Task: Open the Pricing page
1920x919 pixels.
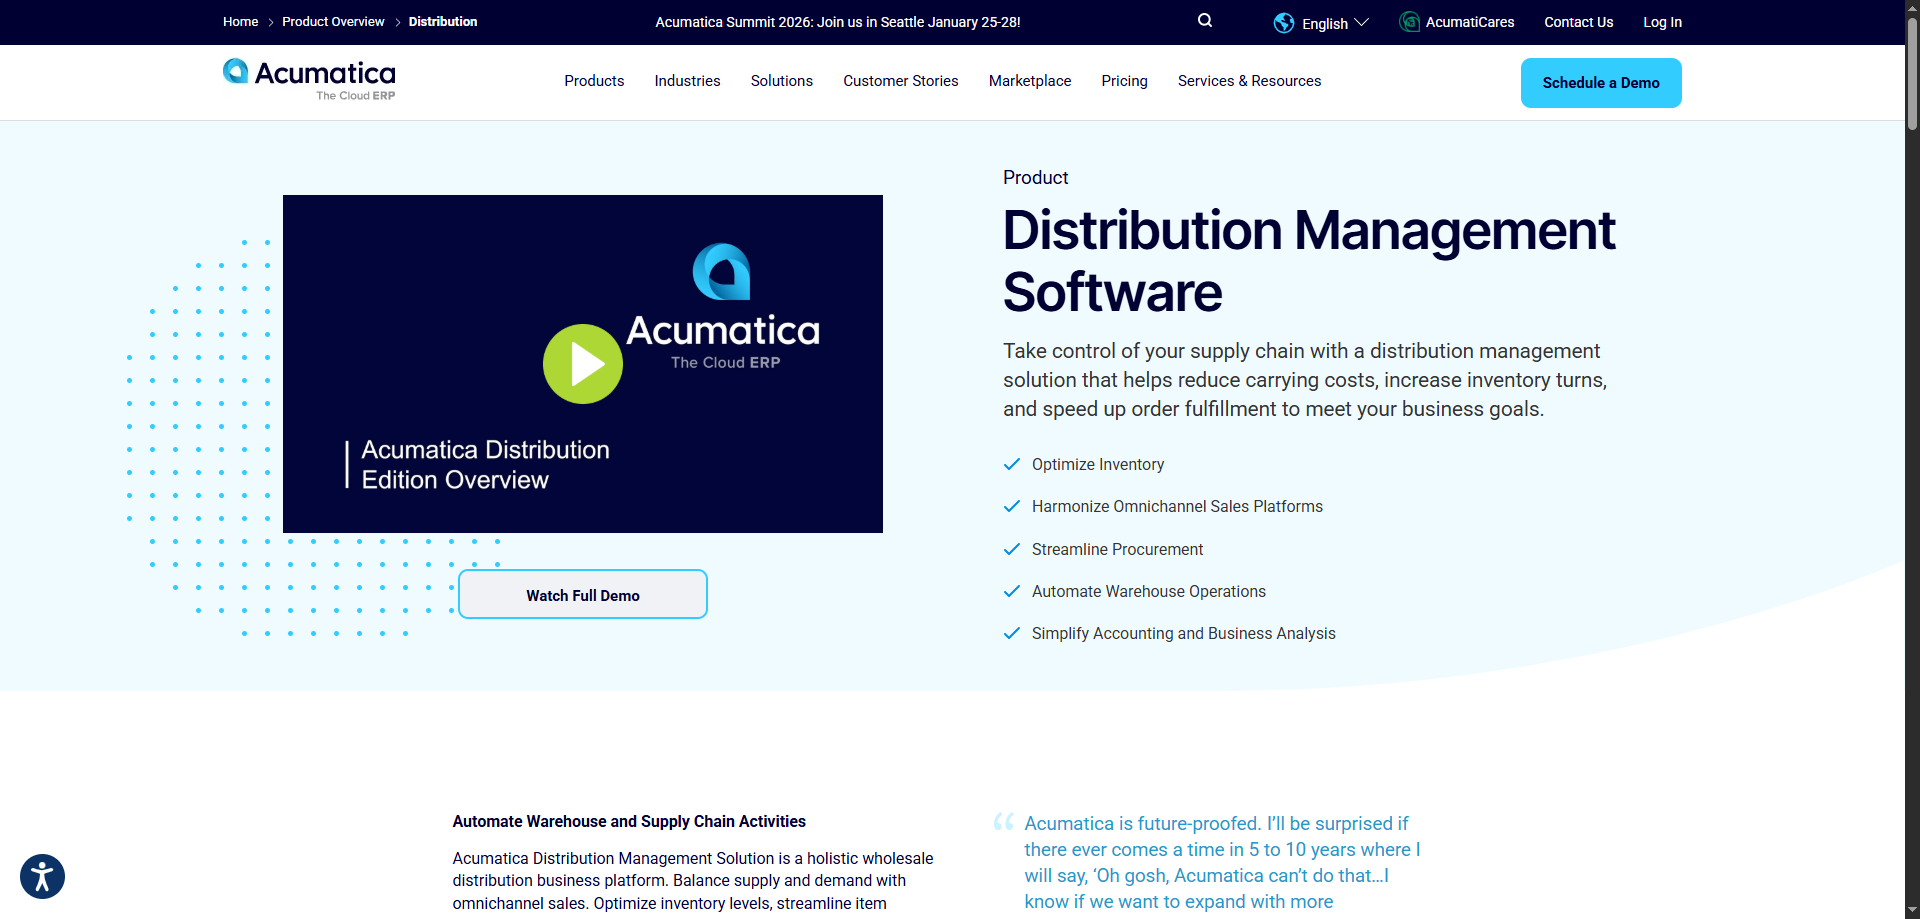Action: (x=1124, y=81)
